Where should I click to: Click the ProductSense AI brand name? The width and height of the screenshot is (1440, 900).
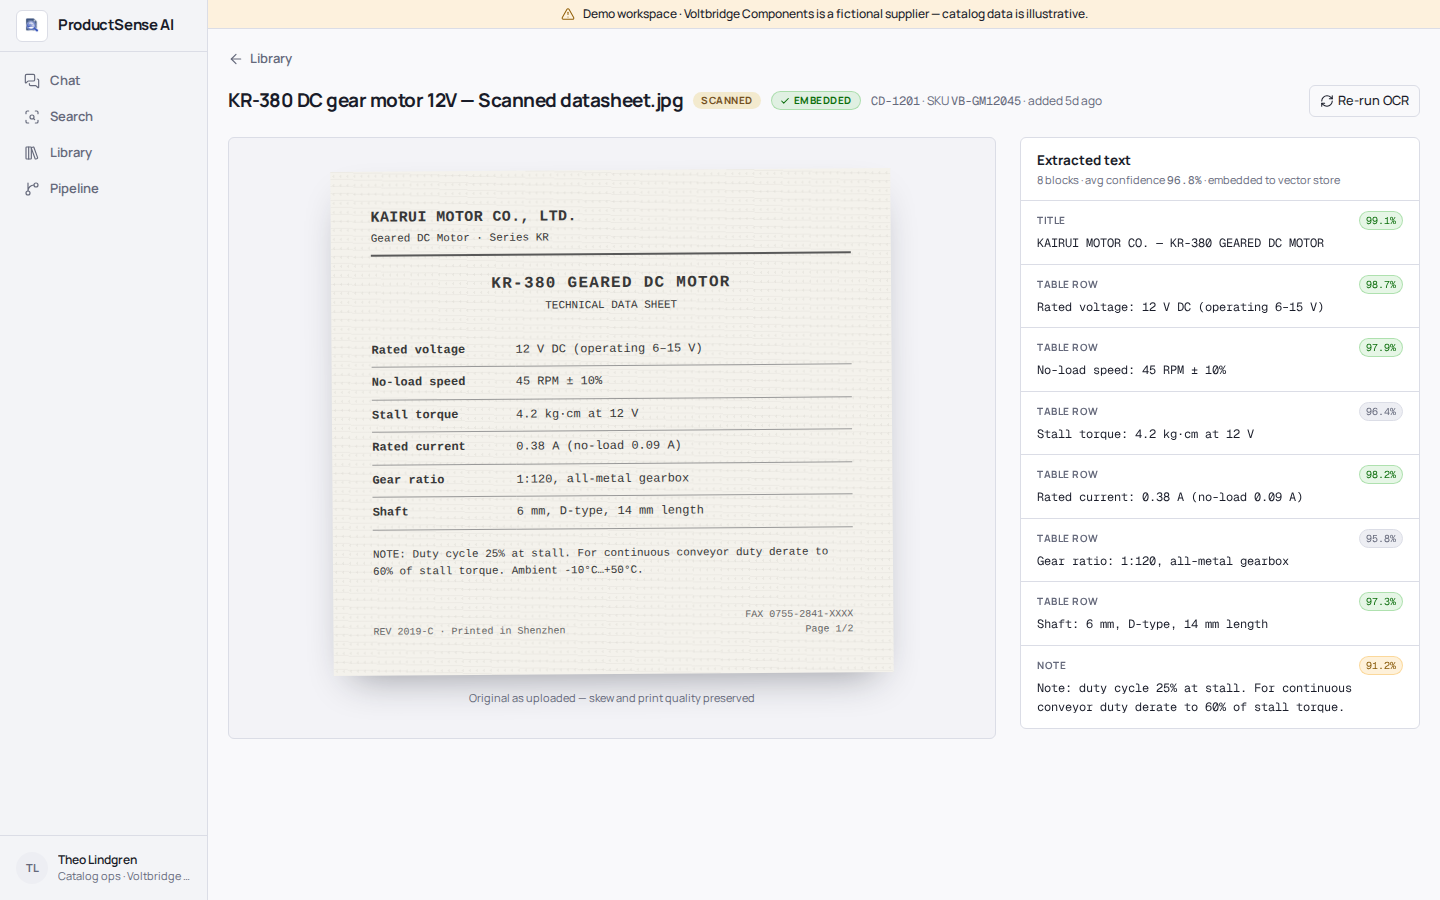pos(116,25)
